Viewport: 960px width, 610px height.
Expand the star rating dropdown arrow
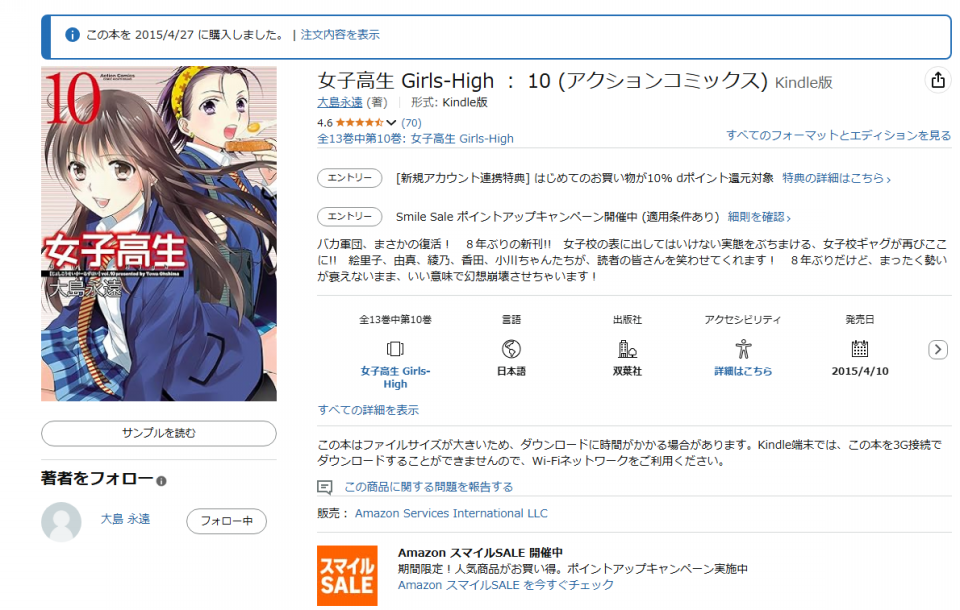[x=391, y=122]
